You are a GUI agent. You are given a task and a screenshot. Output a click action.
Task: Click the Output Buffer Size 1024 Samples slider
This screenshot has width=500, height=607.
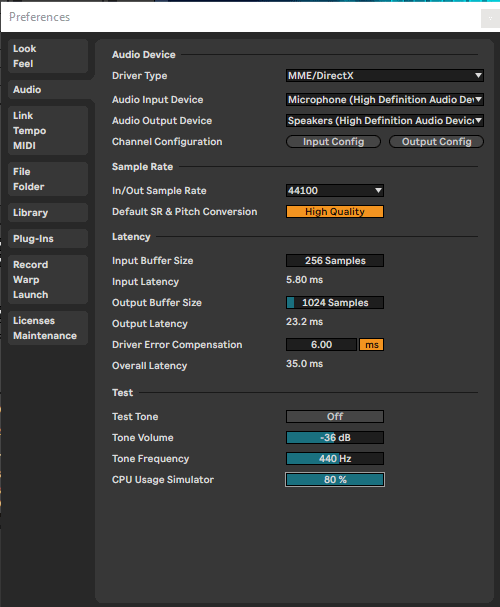[335, 302]
